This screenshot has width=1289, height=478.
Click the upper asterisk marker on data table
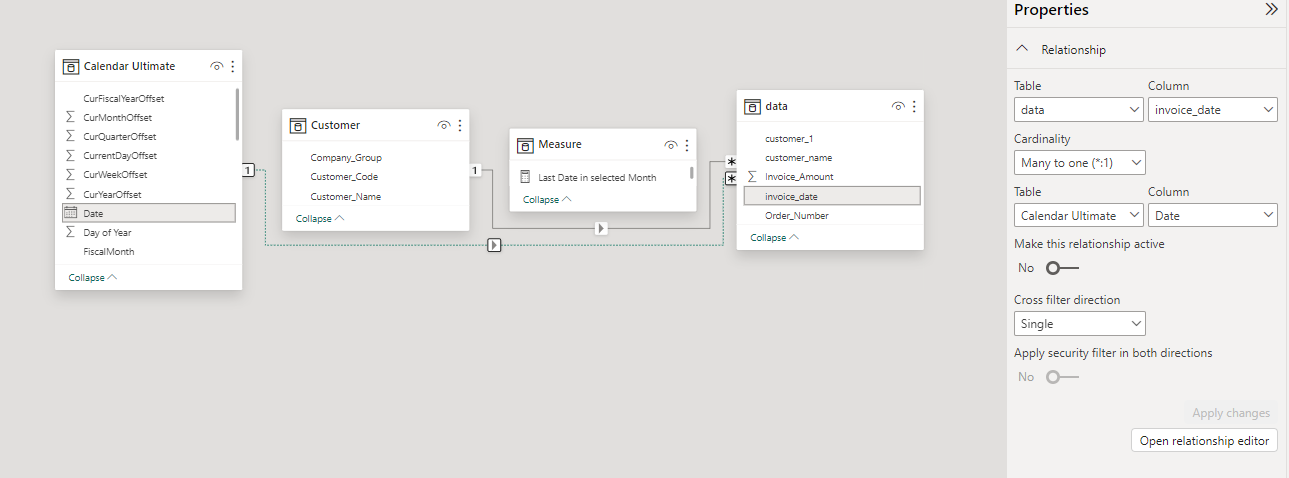point(731,162)
